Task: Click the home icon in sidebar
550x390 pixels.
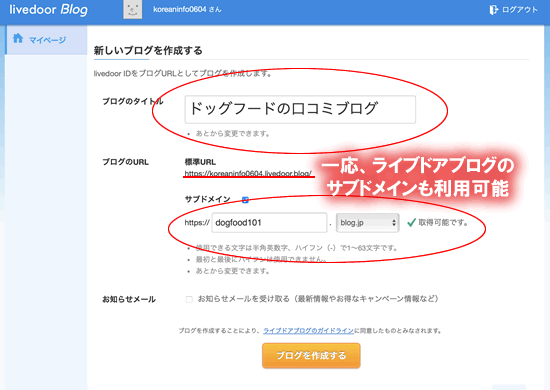Action: [x=18, y=38]
